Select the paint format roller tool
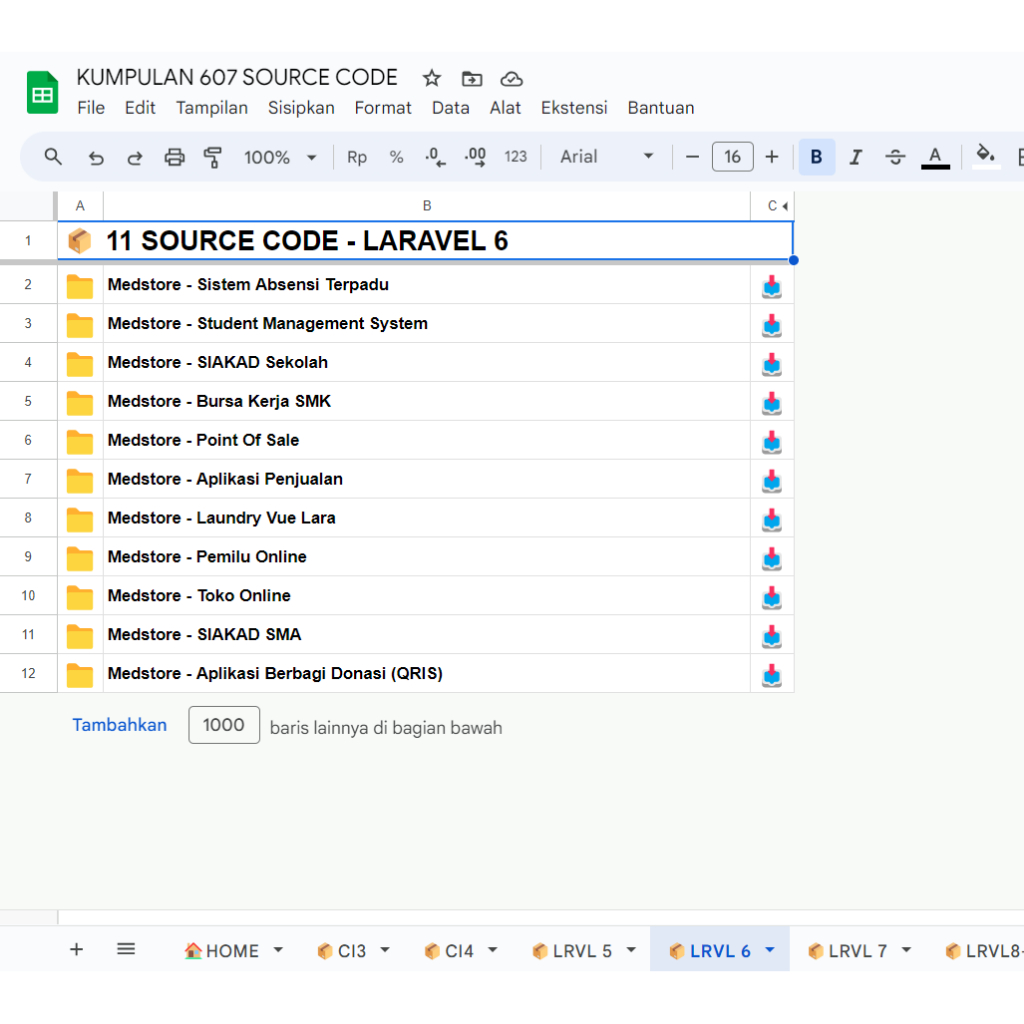Screen dimensions: 1024x1024 (212, 157)
